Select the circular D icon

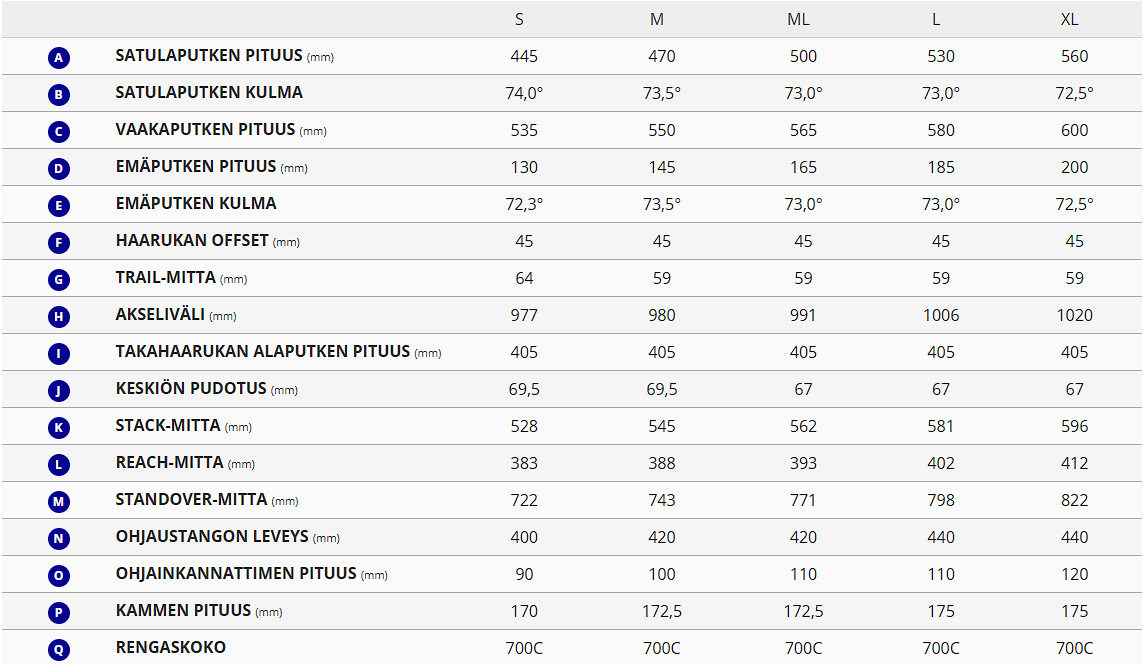click(x=59, y=169)
